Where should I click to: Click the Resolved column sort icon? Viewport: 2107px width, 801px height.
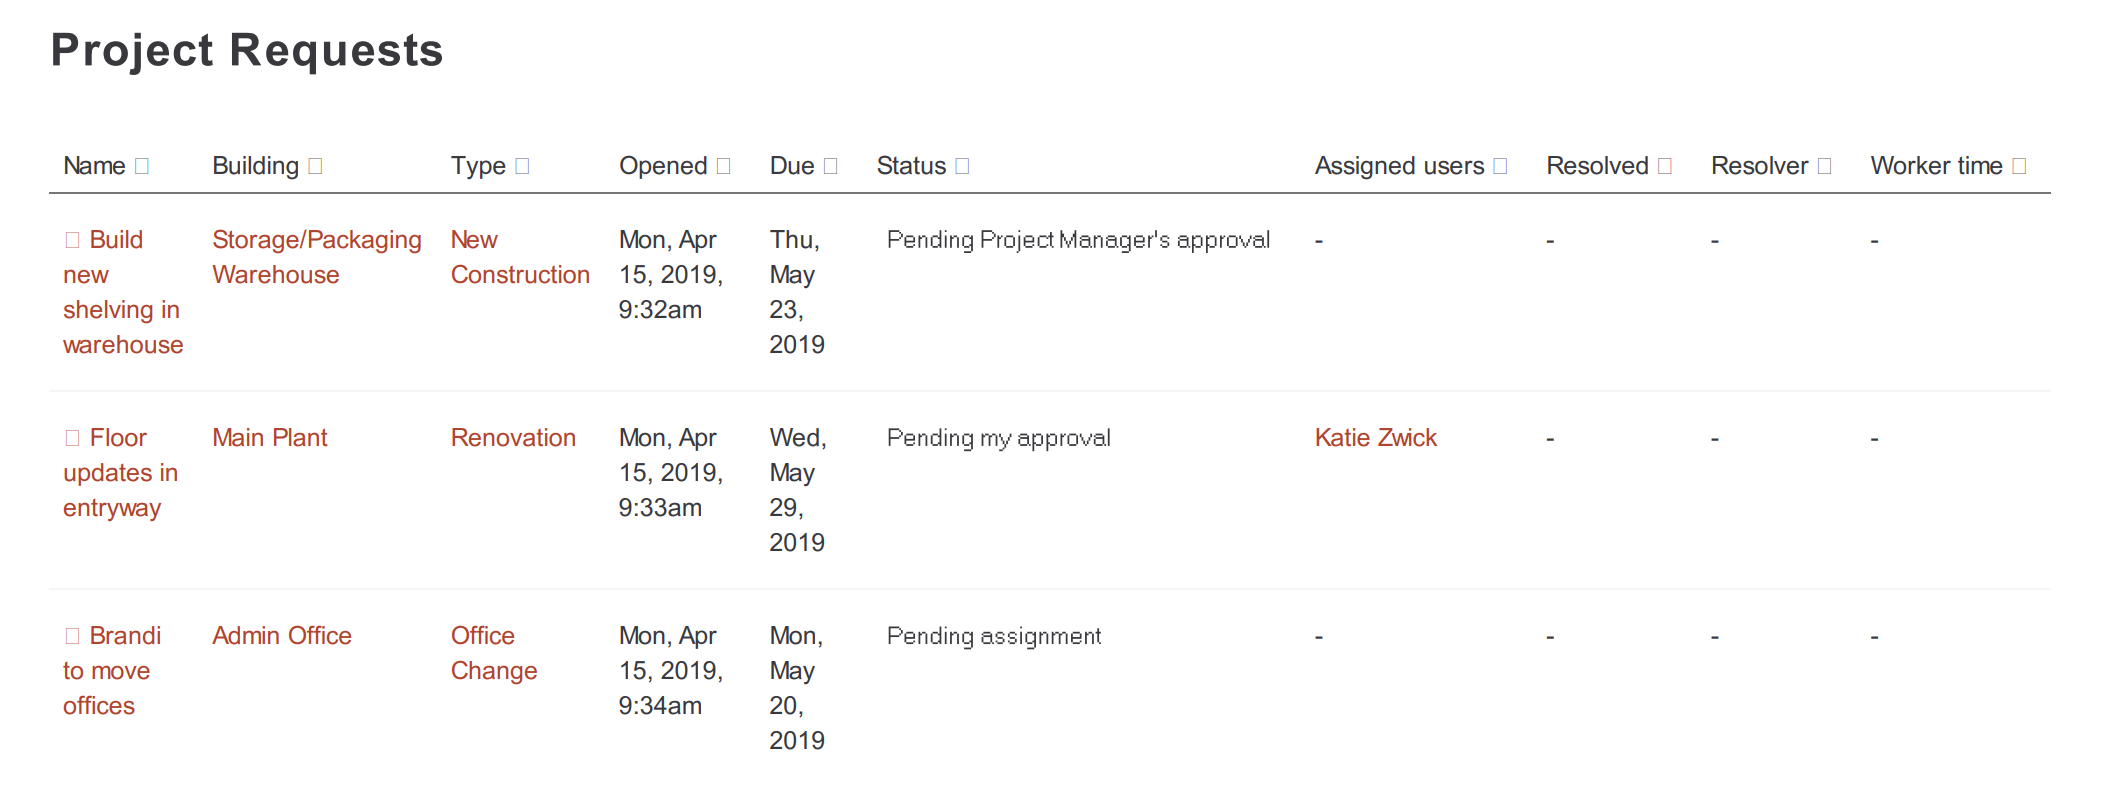click(x=1665, y=166)
